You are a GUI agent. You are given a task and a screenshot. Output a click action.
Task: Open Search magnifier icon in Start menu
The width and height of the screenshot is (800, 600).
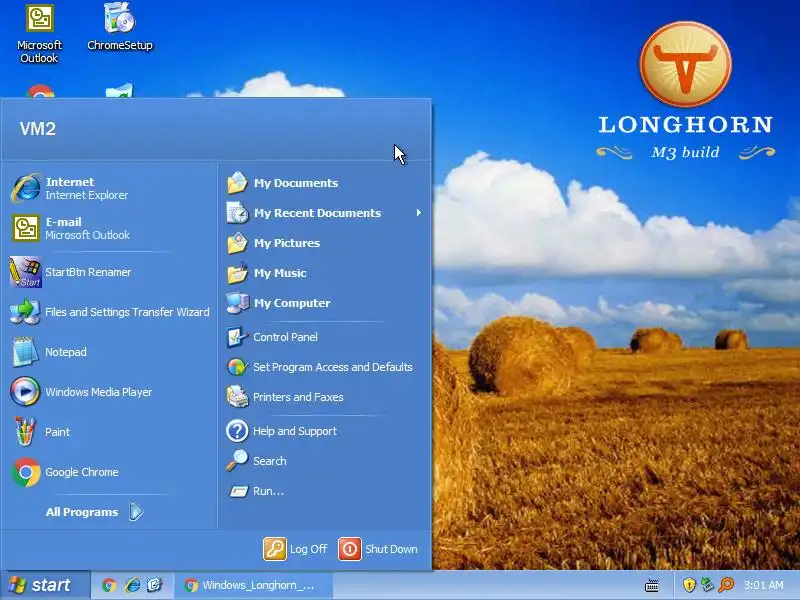pos(237,460)
